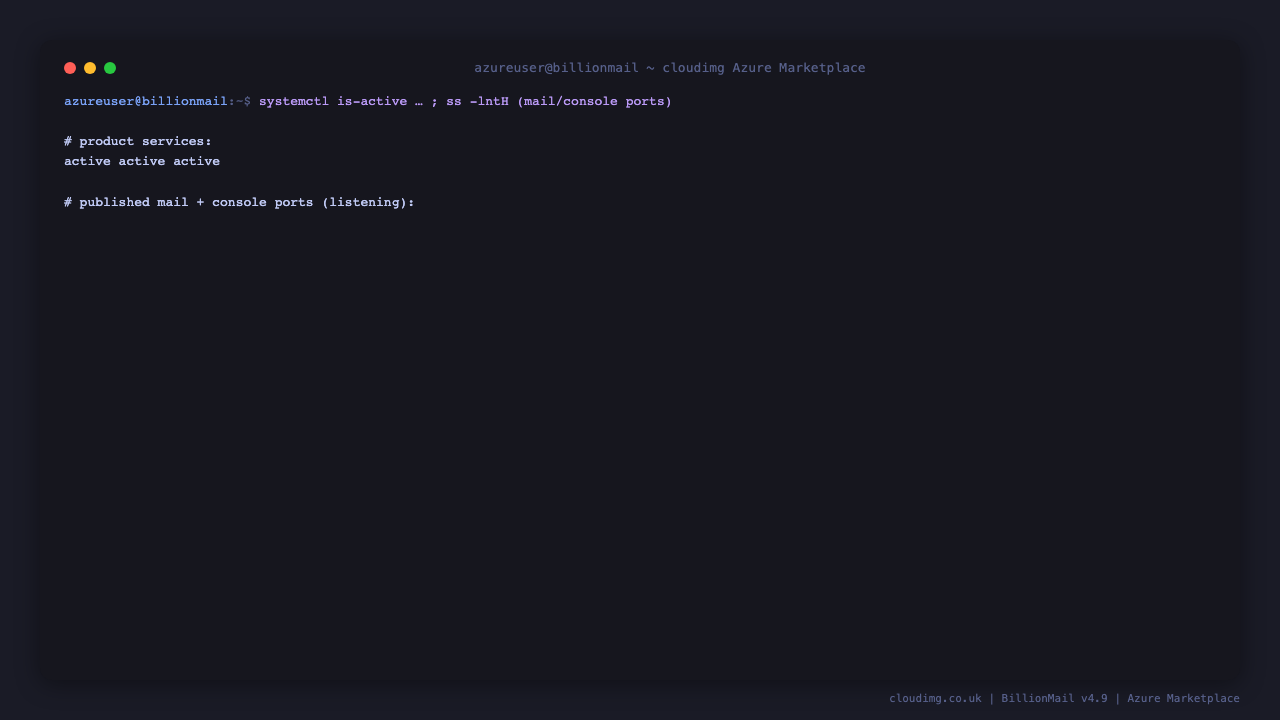The image size is (1280, 720).
Task: Click the 'systemctl is-active' command text
Action: pyautogui.click(x=333, y=101)
